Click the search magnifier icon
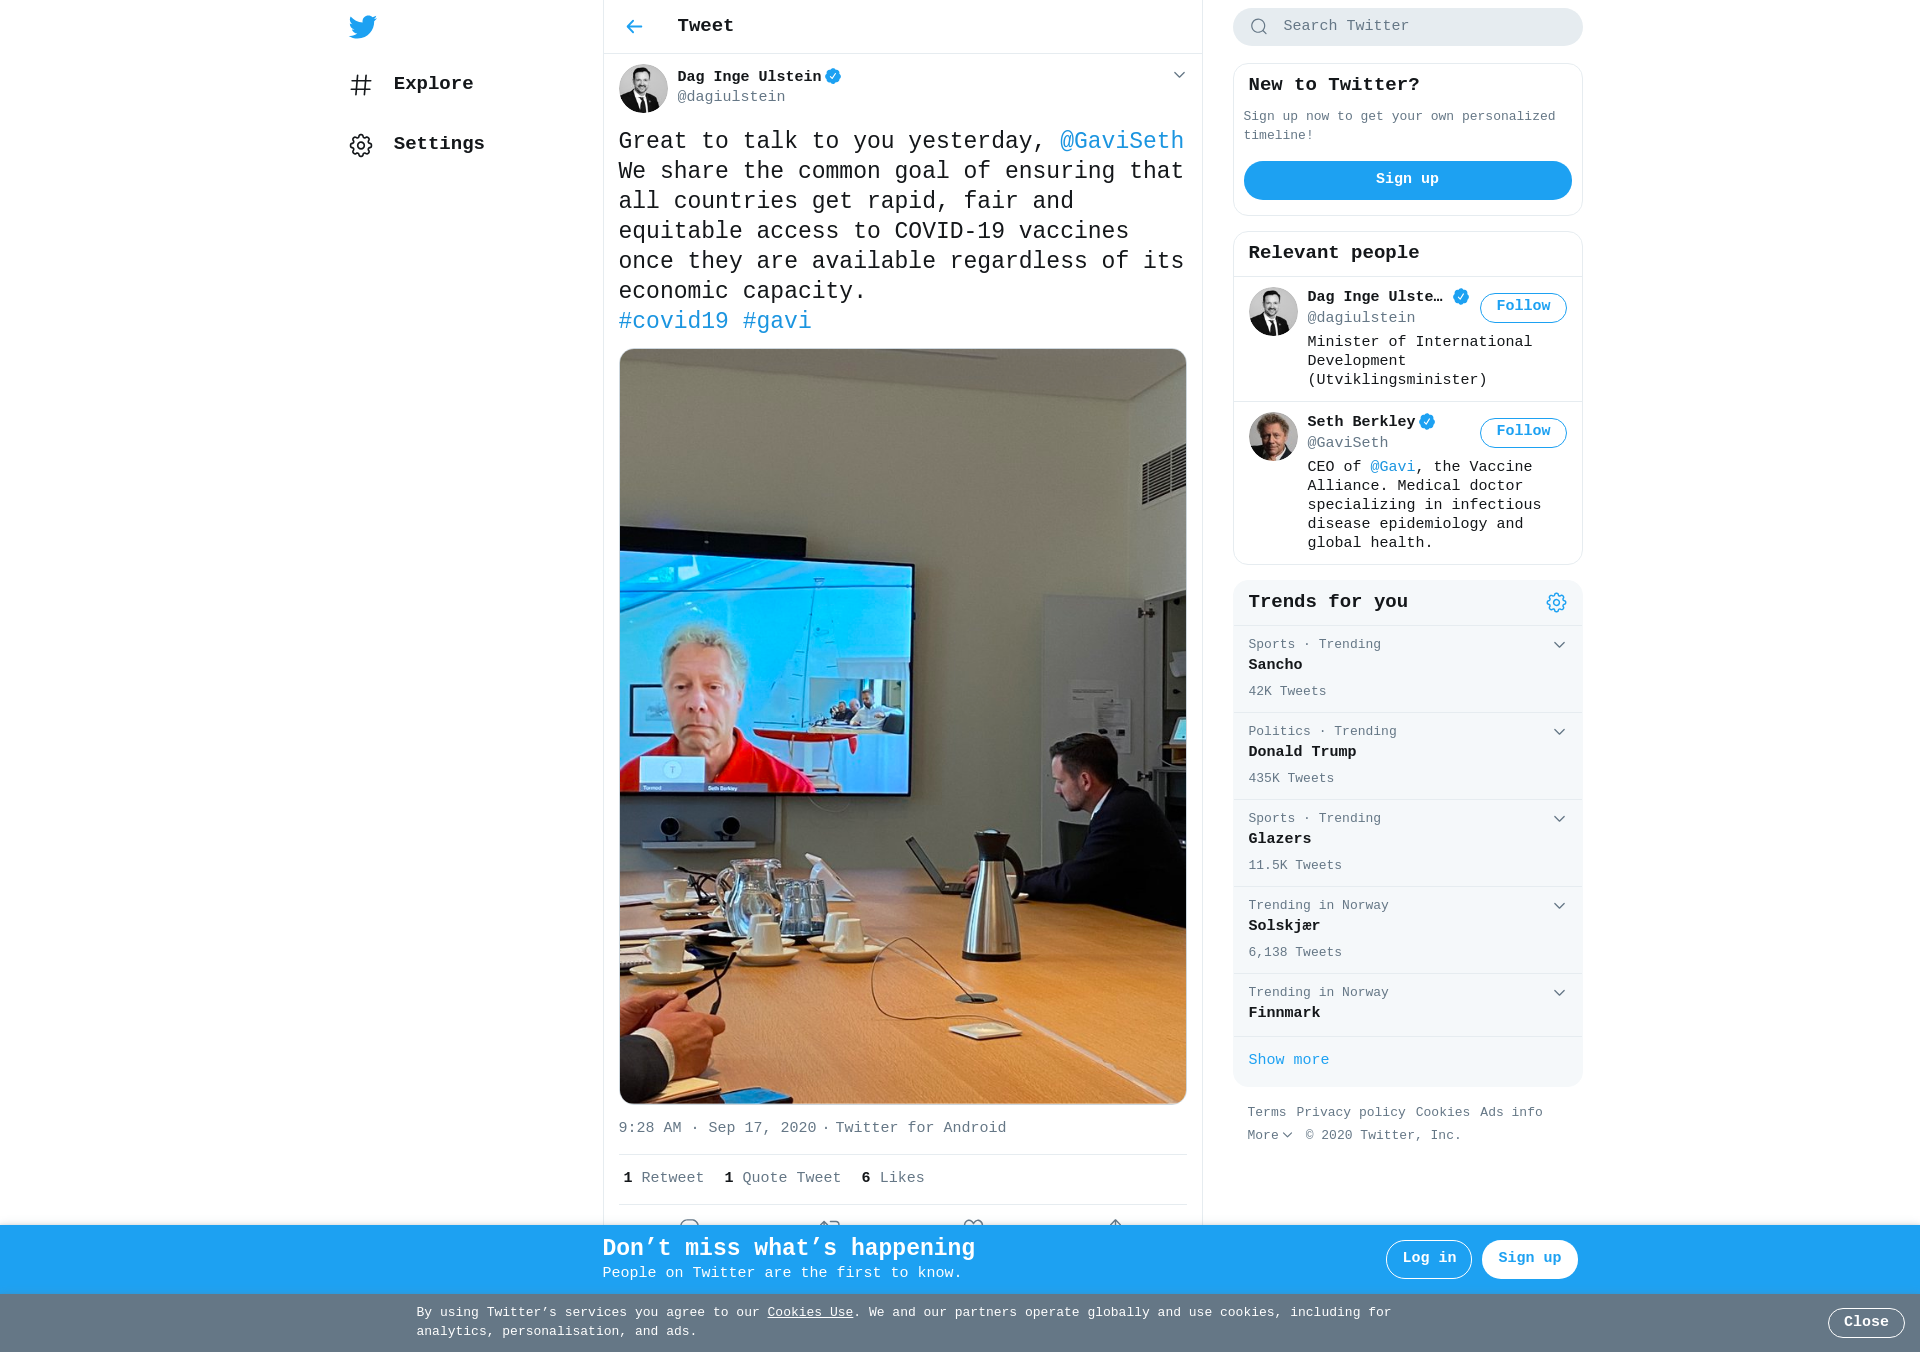This screenshot has width=1920, height=1352. pos(1259,27)
